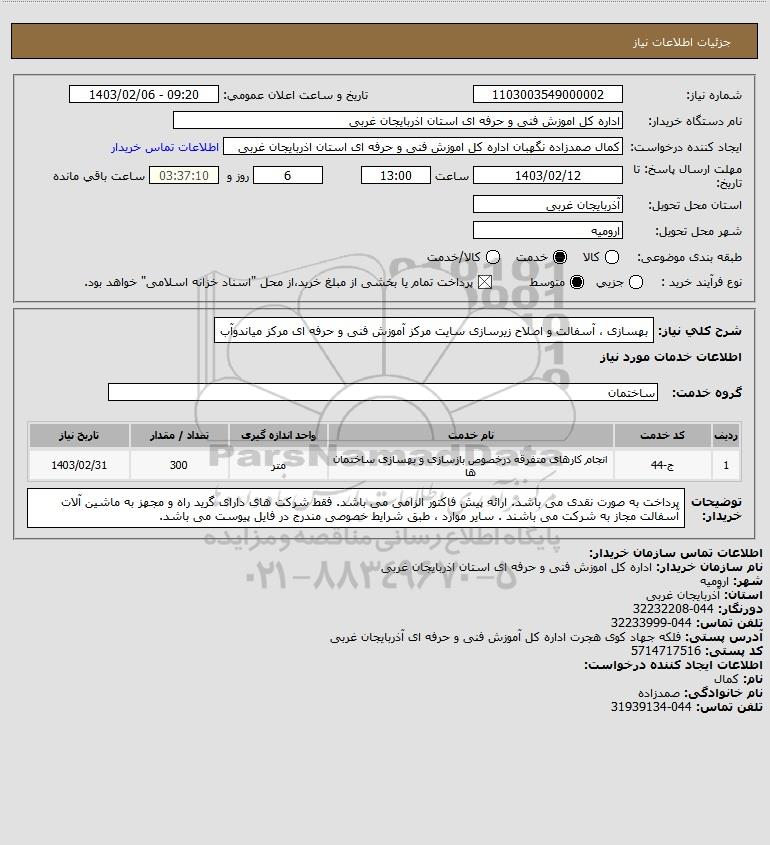Image resolution: width=770 pixels, height=845 pixels.
Task: Click the contact phone 32233999-044
Action: [651, 623]
